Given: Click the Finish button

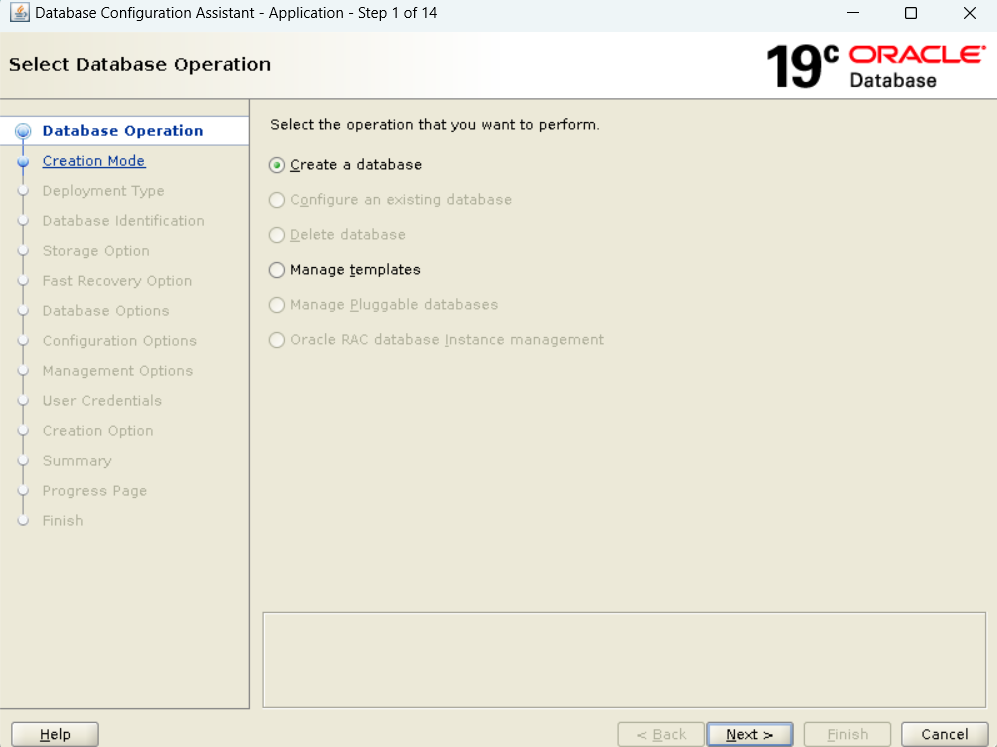Looking at the screenshot, I should tap(847, 734).
